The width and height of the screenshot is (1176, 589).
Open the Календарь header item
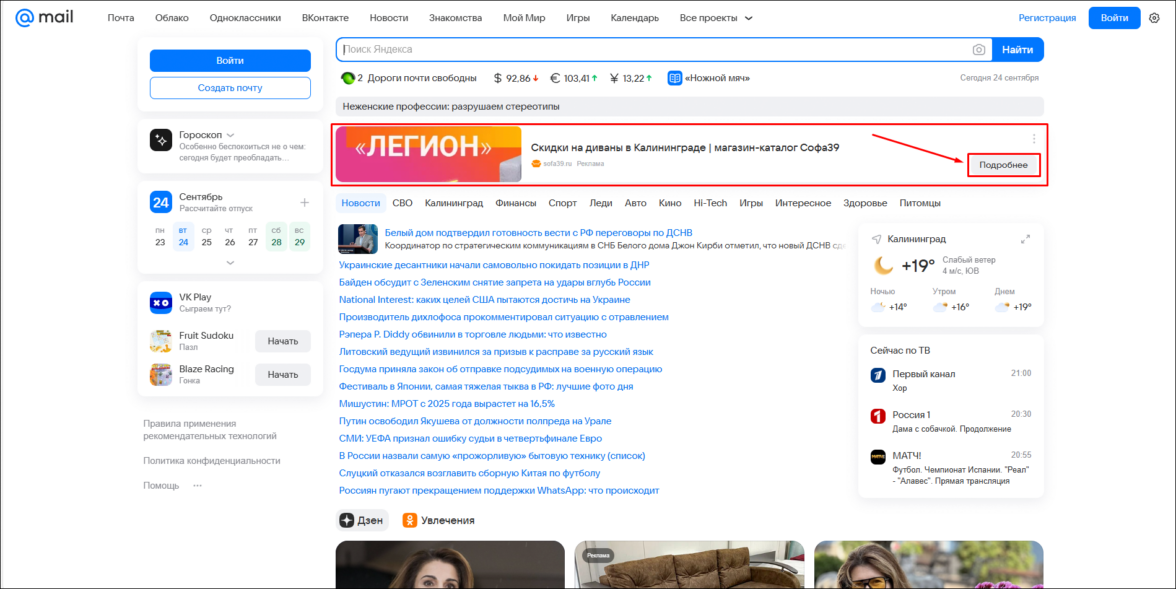(634, 18)
